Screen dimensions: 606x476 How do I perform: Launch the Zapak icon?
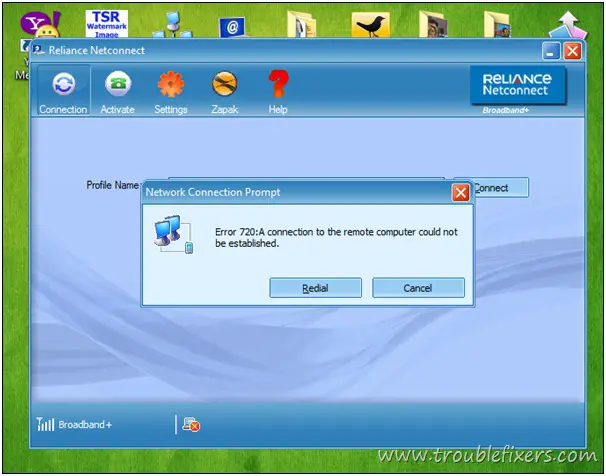[225, 83]
